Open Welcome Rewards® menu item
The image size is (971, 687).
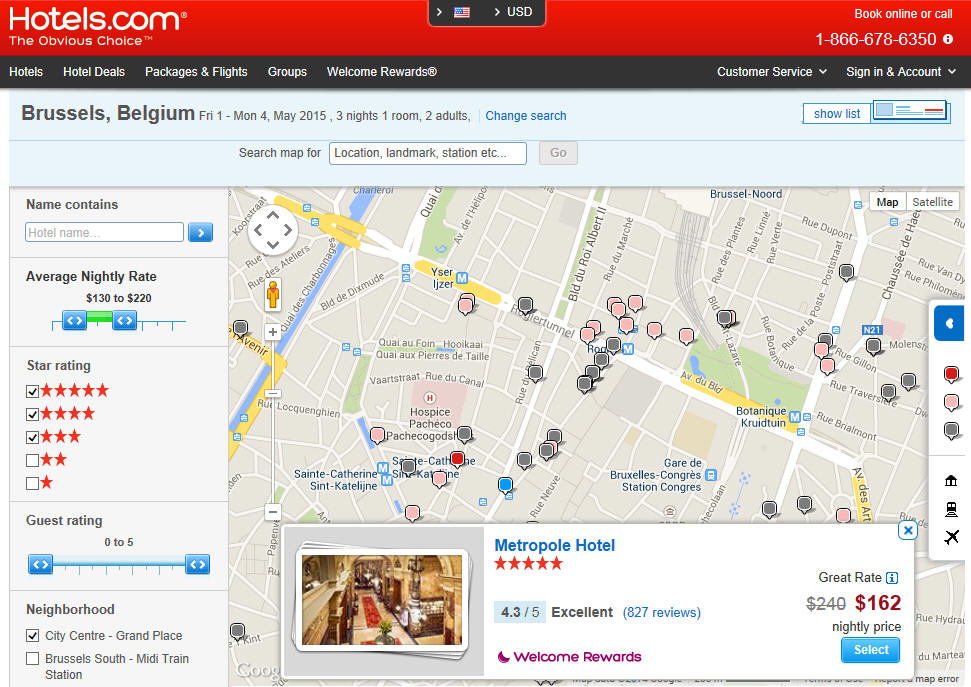(382, 72)
